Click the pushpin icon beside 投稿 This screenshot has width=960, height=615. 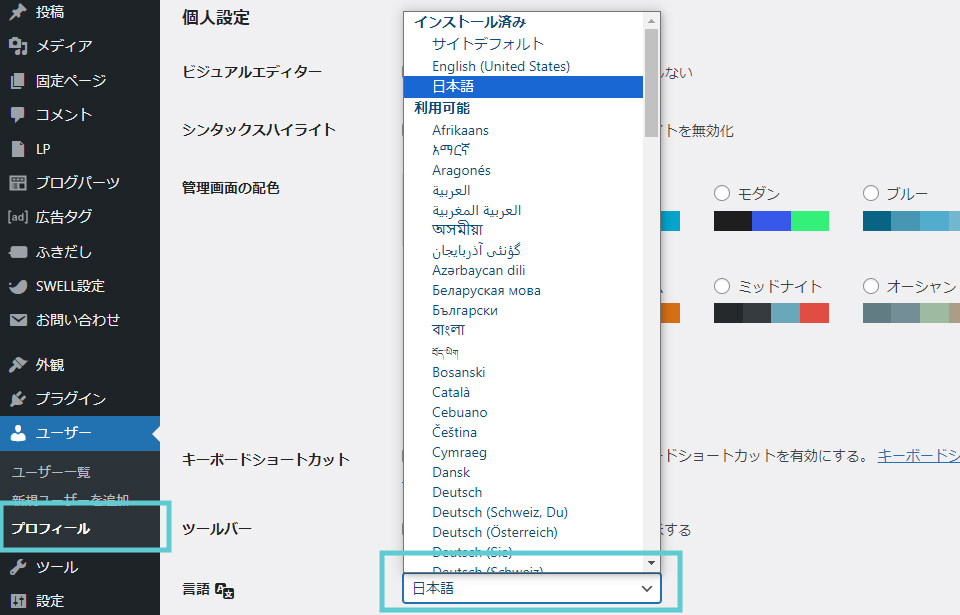point(17,12)
